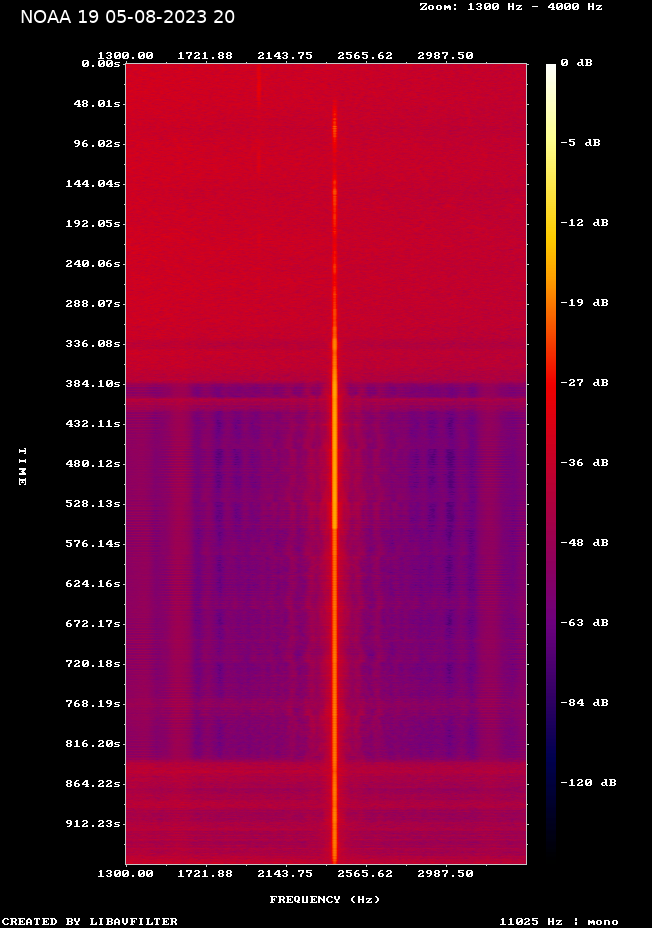Click the 384.10s time axis marker

click(93, 384)
